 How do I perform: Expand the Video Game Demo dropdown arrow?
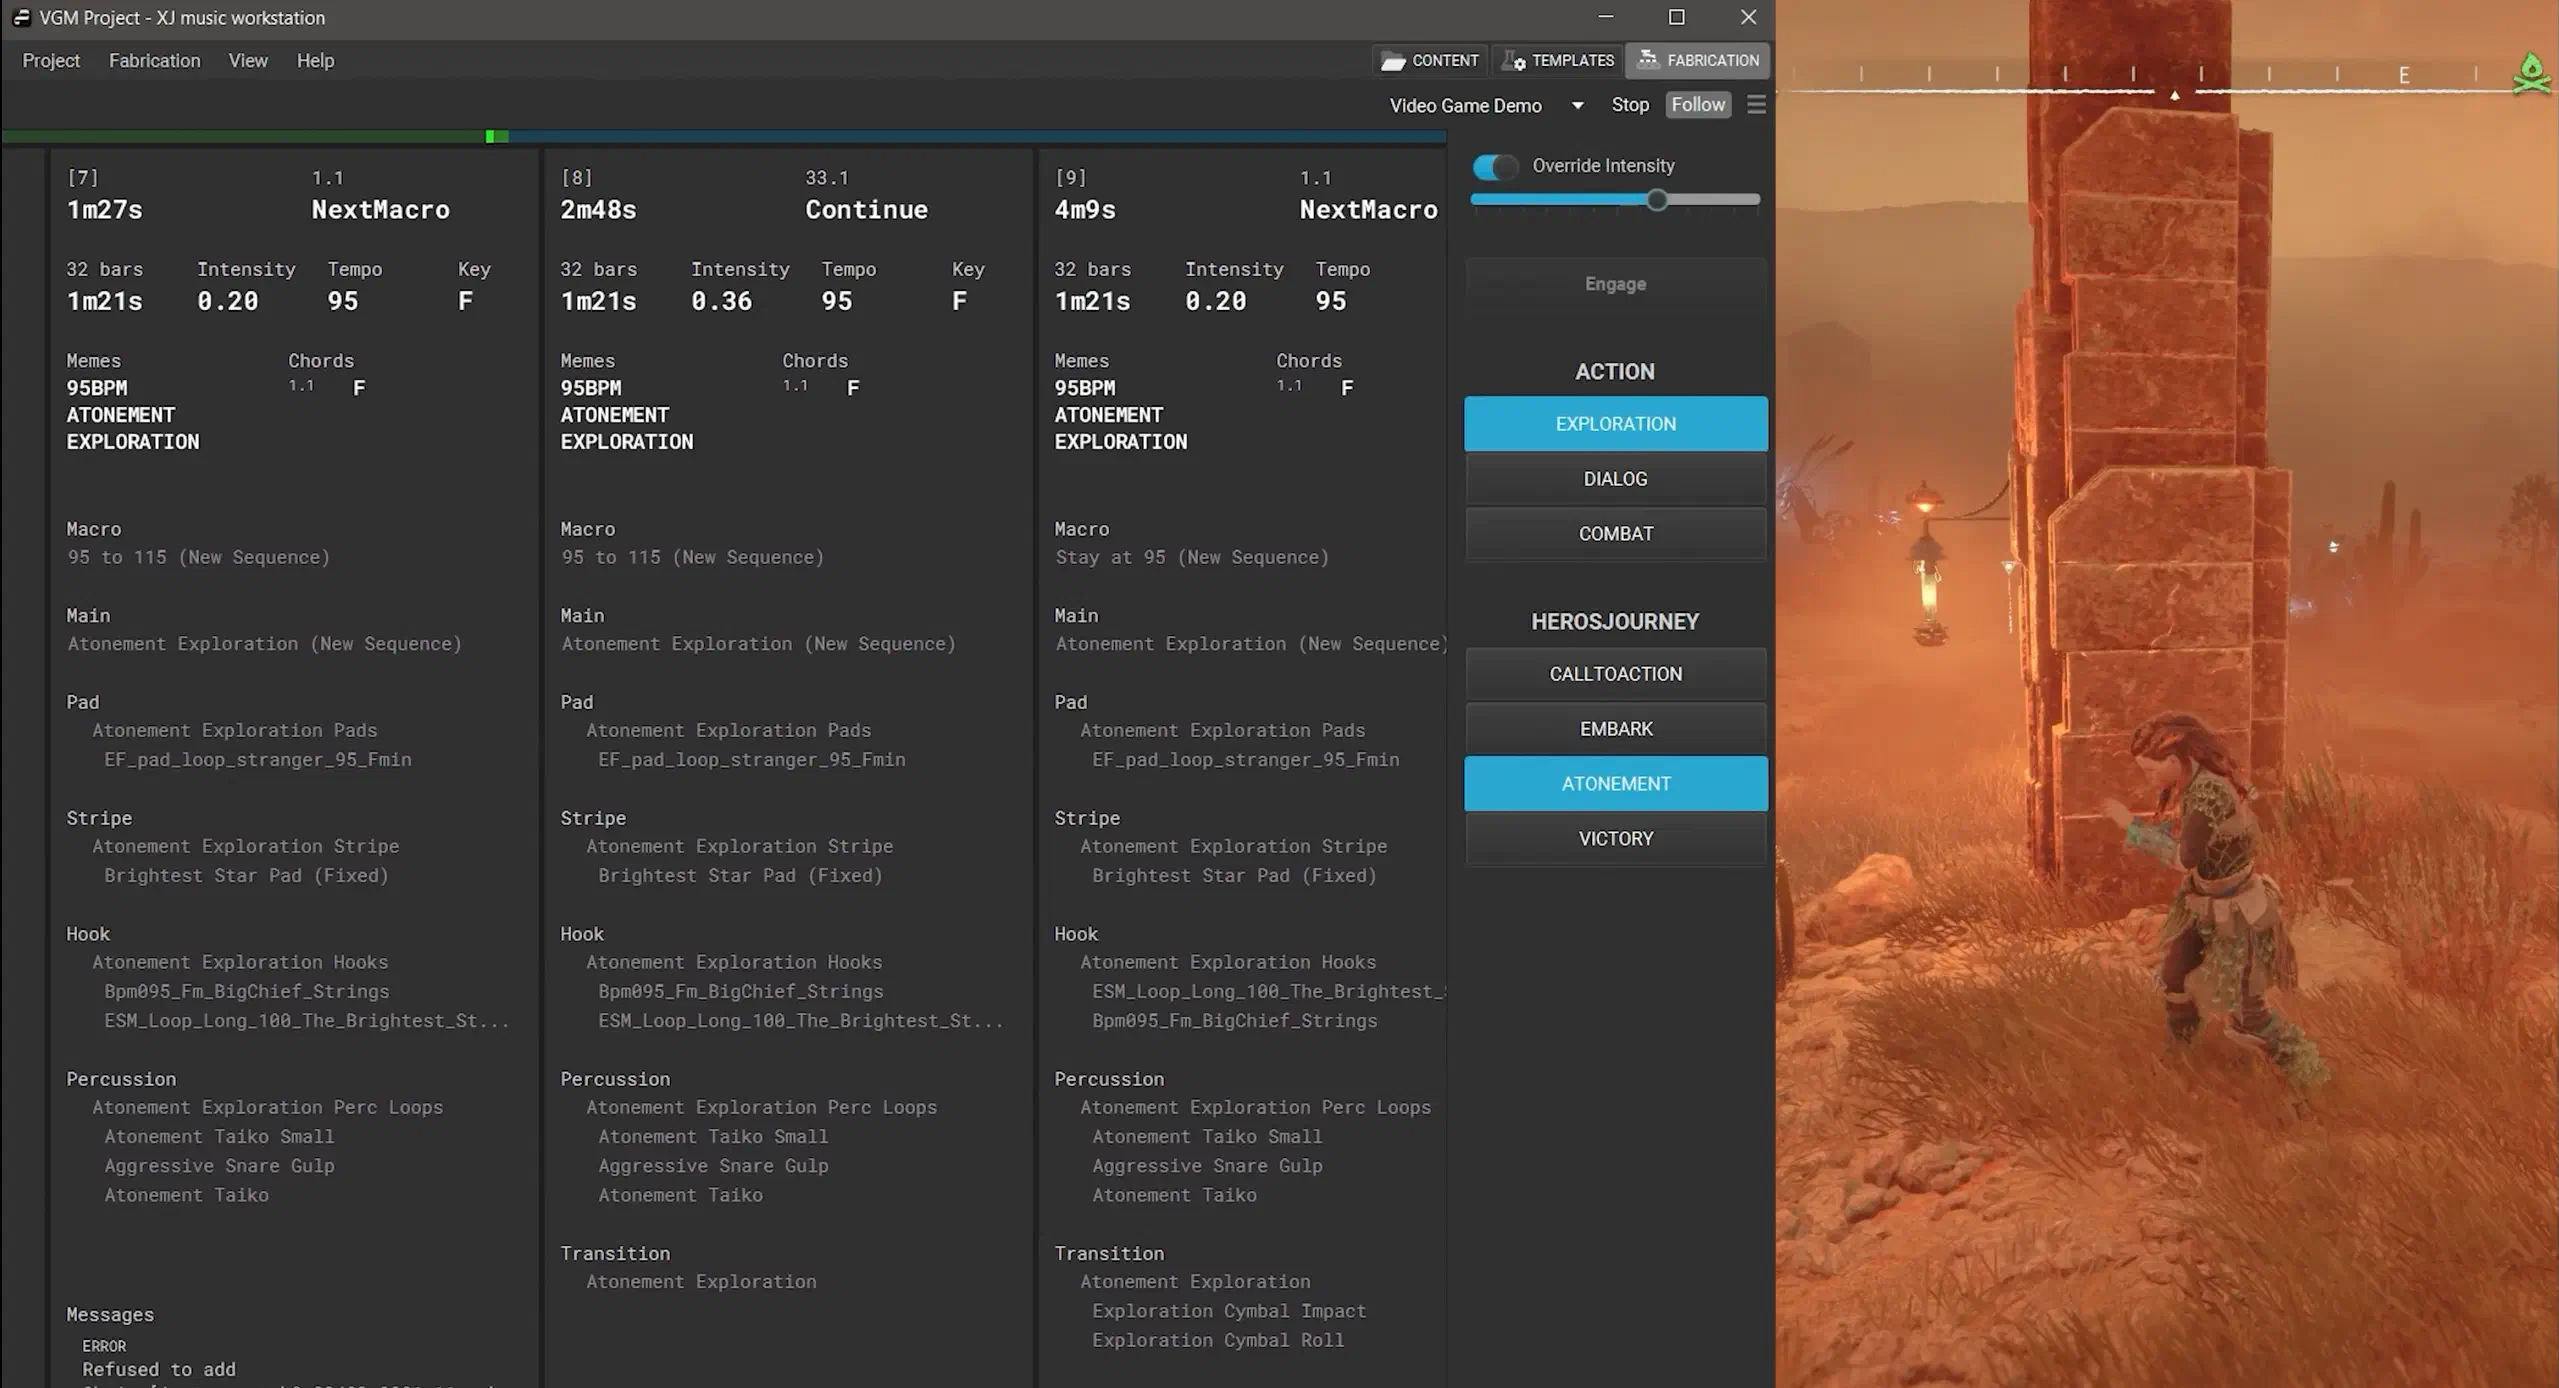(1577, 106)
